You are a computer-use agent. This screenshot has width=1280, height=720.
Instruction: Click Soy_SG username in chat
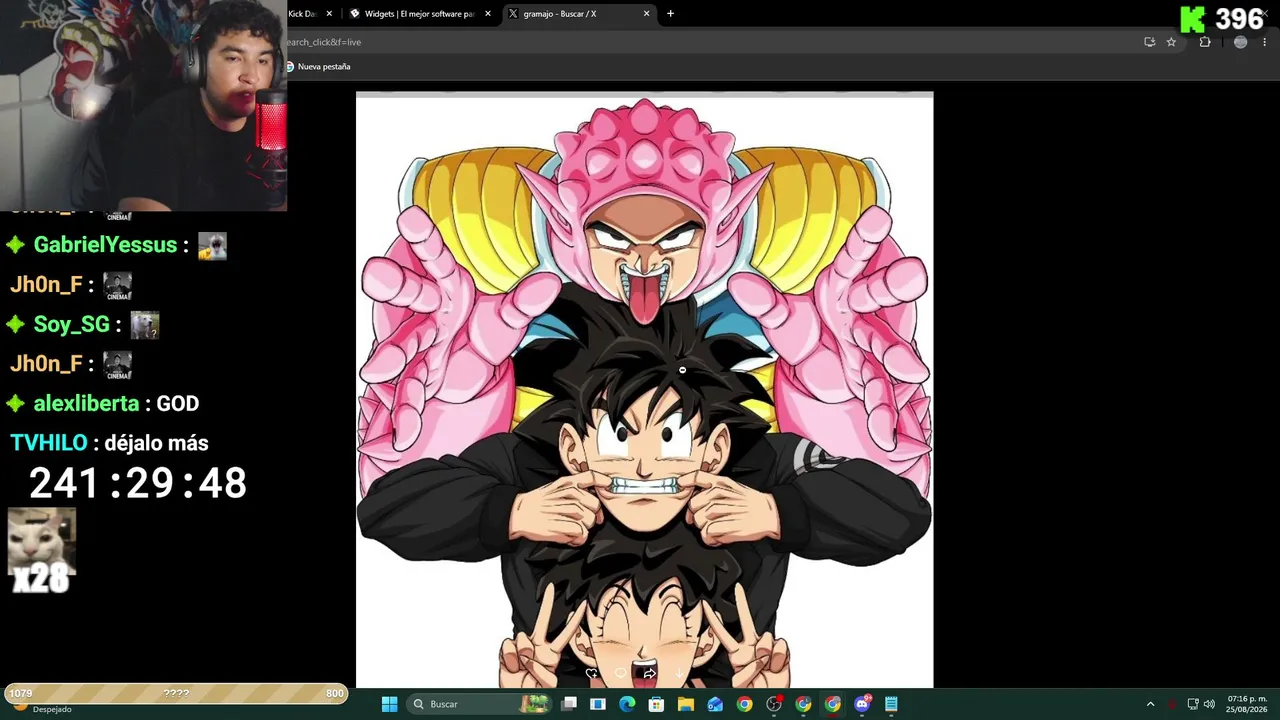[72, 325]
